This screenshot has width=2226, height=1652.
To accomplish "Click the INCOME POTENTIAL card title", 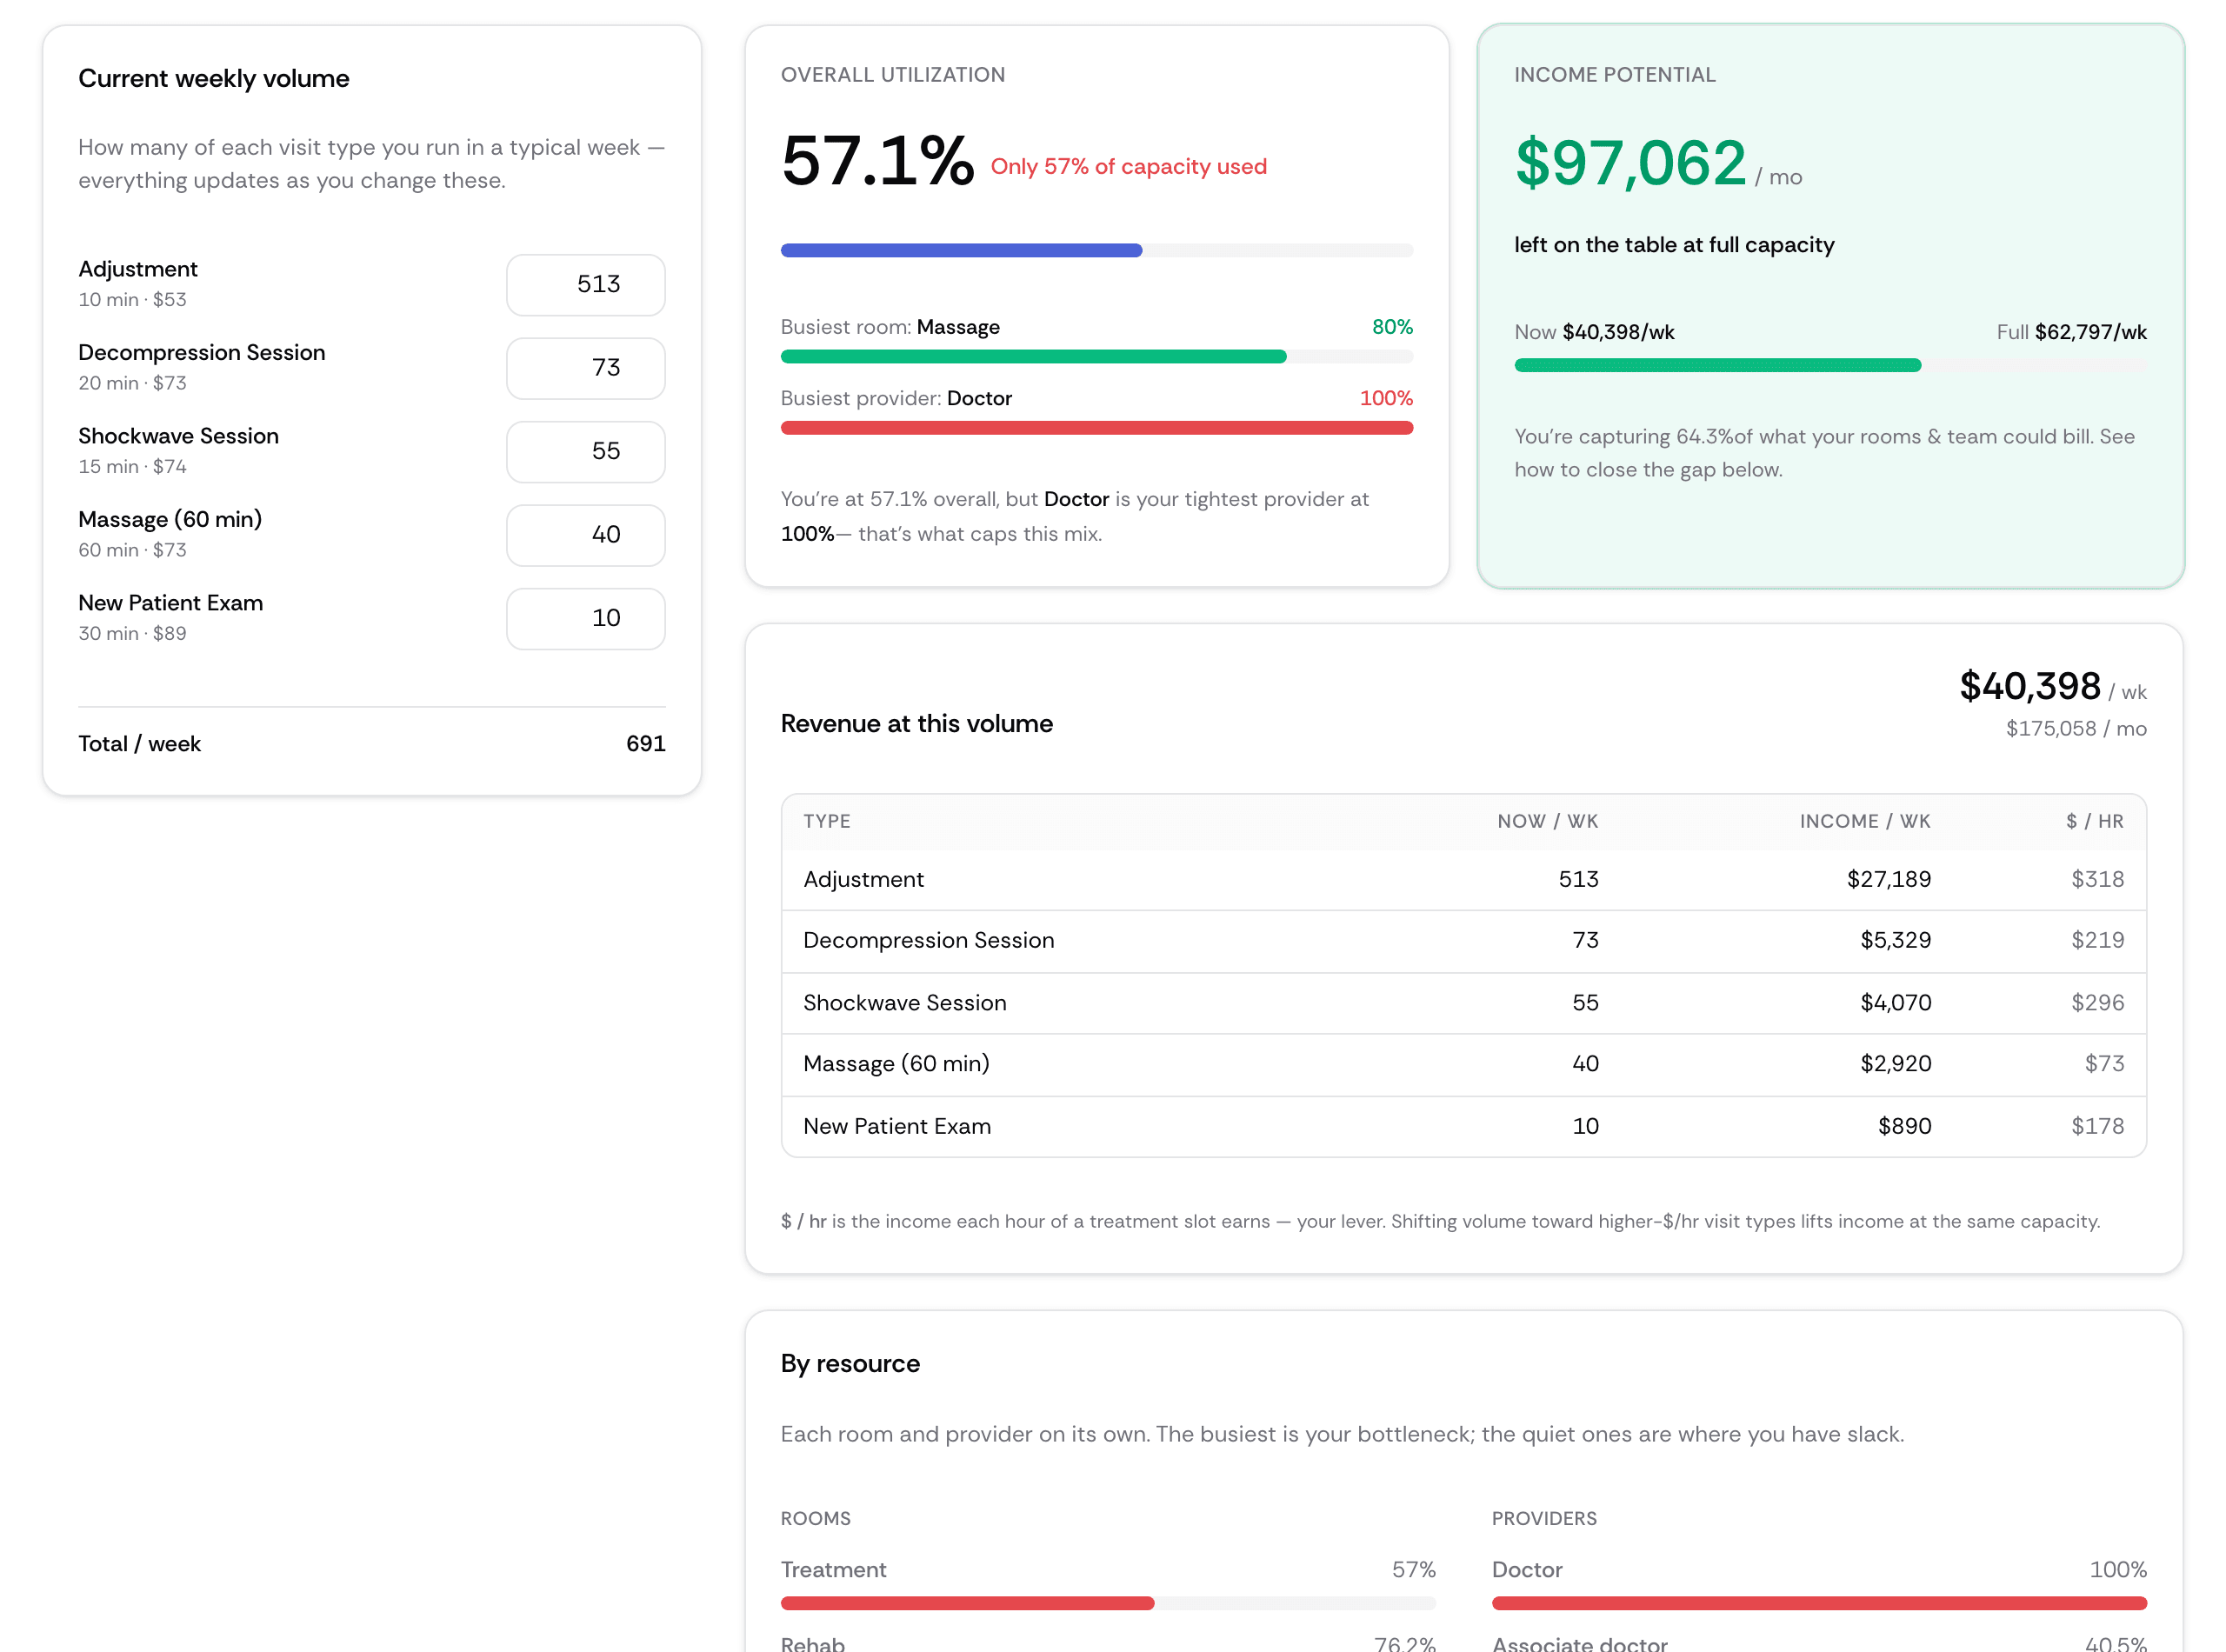I will (x=1614, y=75).
